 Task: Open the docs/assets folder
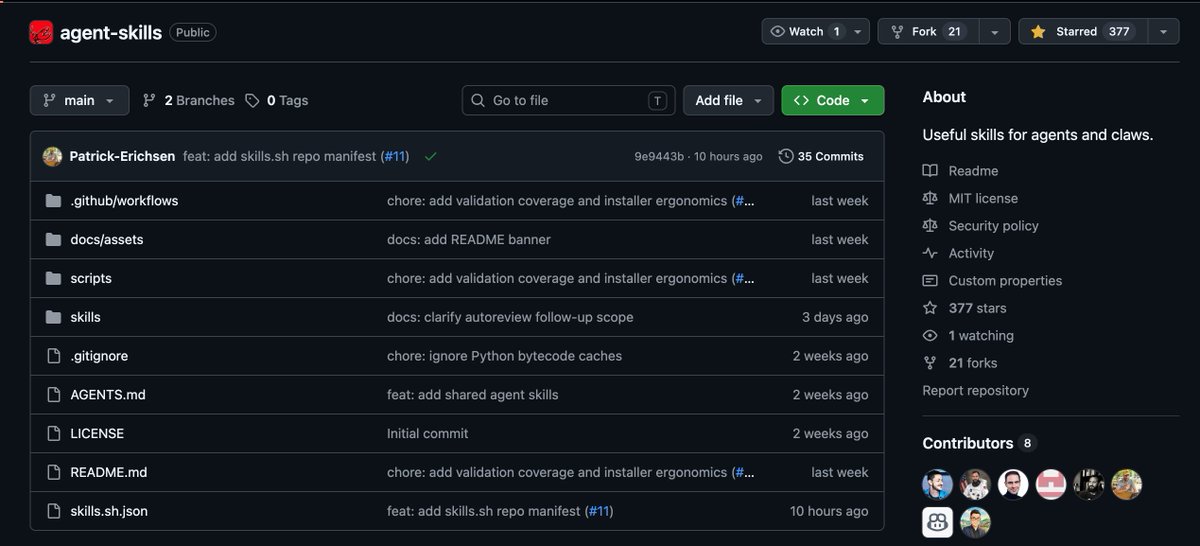(107, 240)
